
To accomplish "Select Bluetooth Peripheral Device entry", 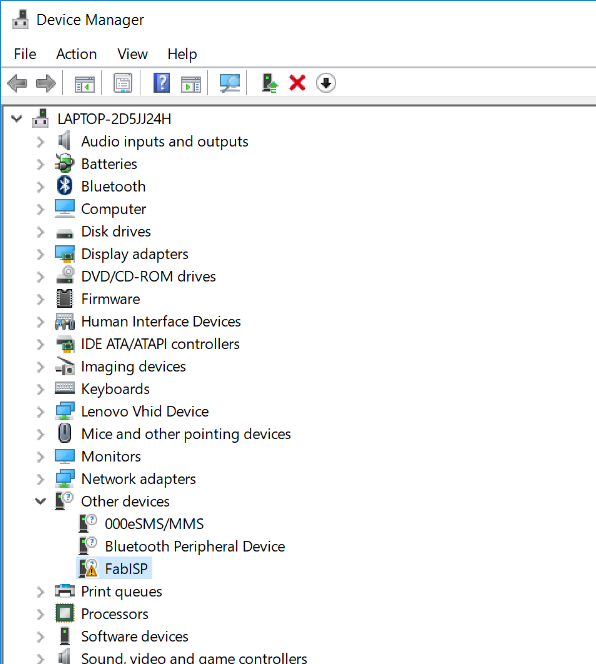I will [195, 546].
